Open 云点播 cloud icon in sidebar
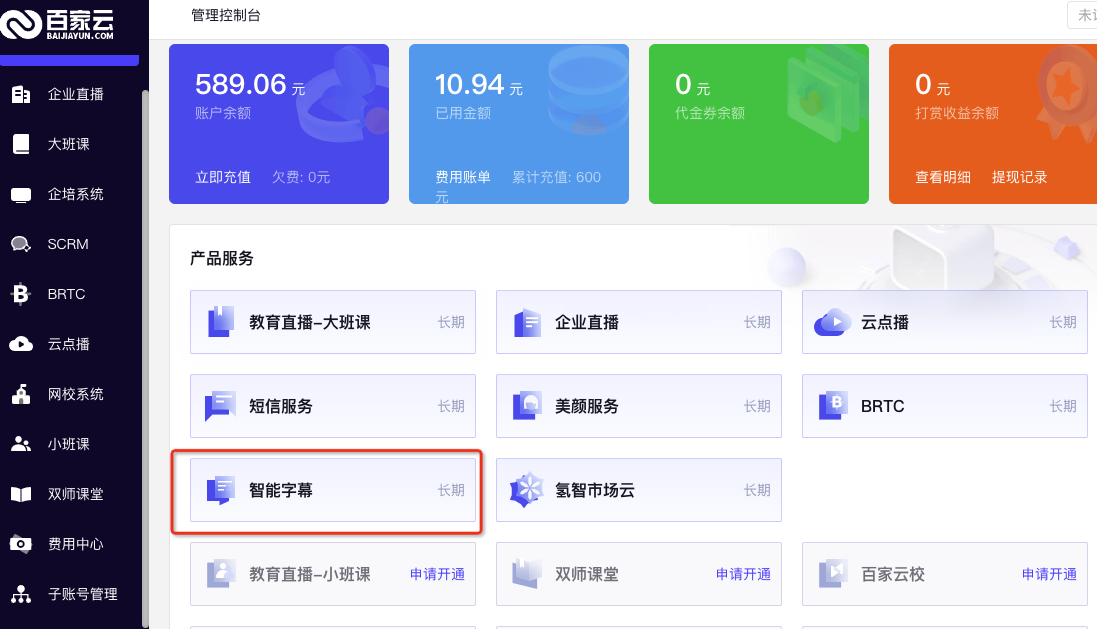Image resolution: width=1097 pixels, height=629 pixels. click(21, 344)
